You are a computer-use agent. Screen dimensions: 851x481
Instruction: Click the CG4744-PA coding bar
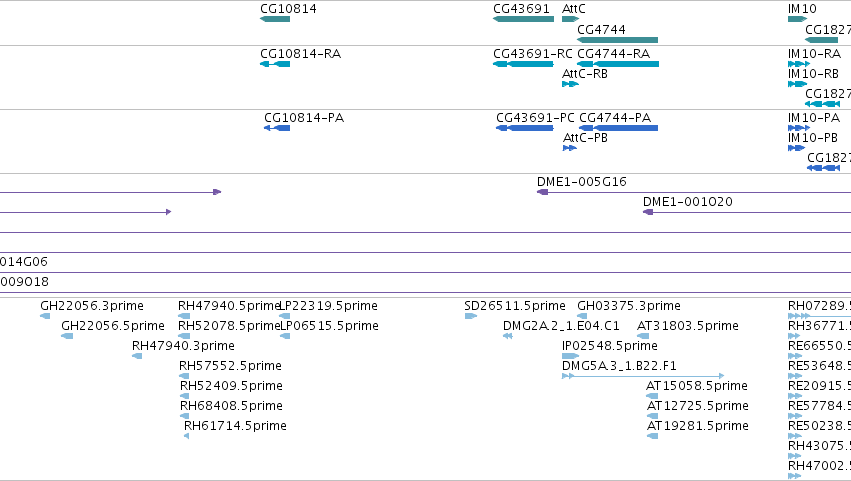click(619, 128)
